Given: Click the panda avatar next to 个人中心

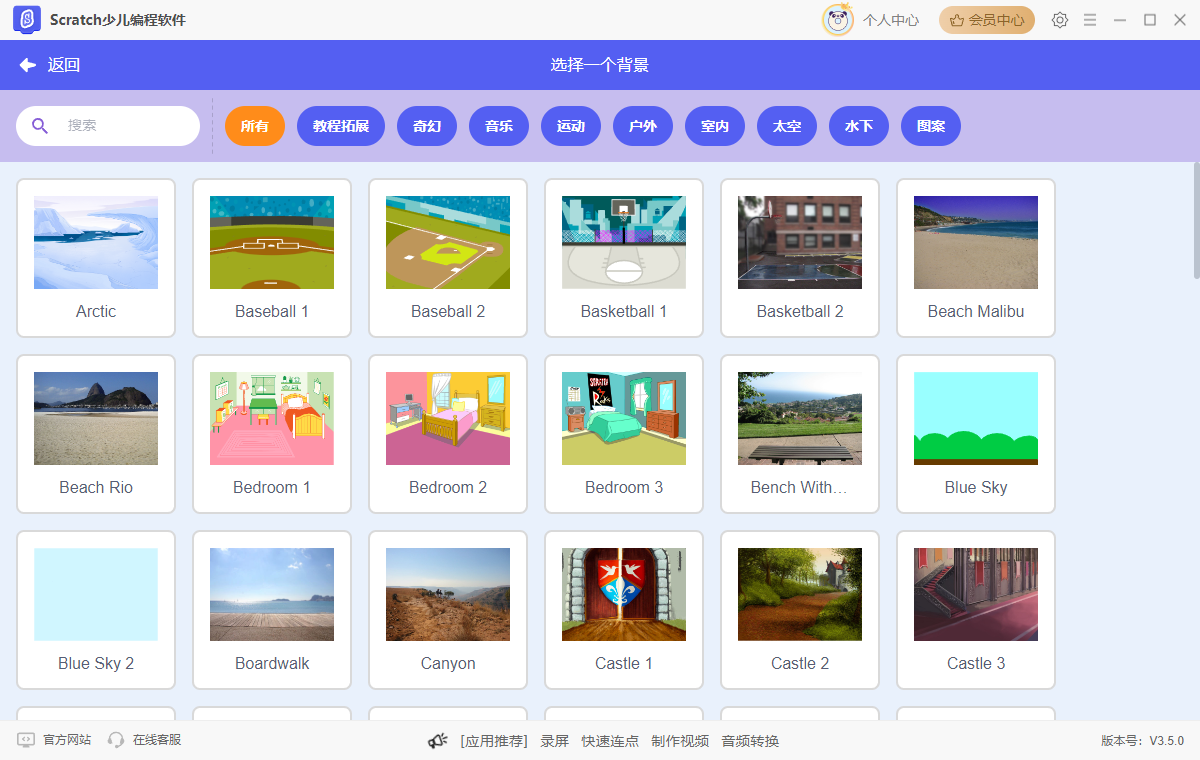Looking at the screenshot, I should click(x=838, y=19).
